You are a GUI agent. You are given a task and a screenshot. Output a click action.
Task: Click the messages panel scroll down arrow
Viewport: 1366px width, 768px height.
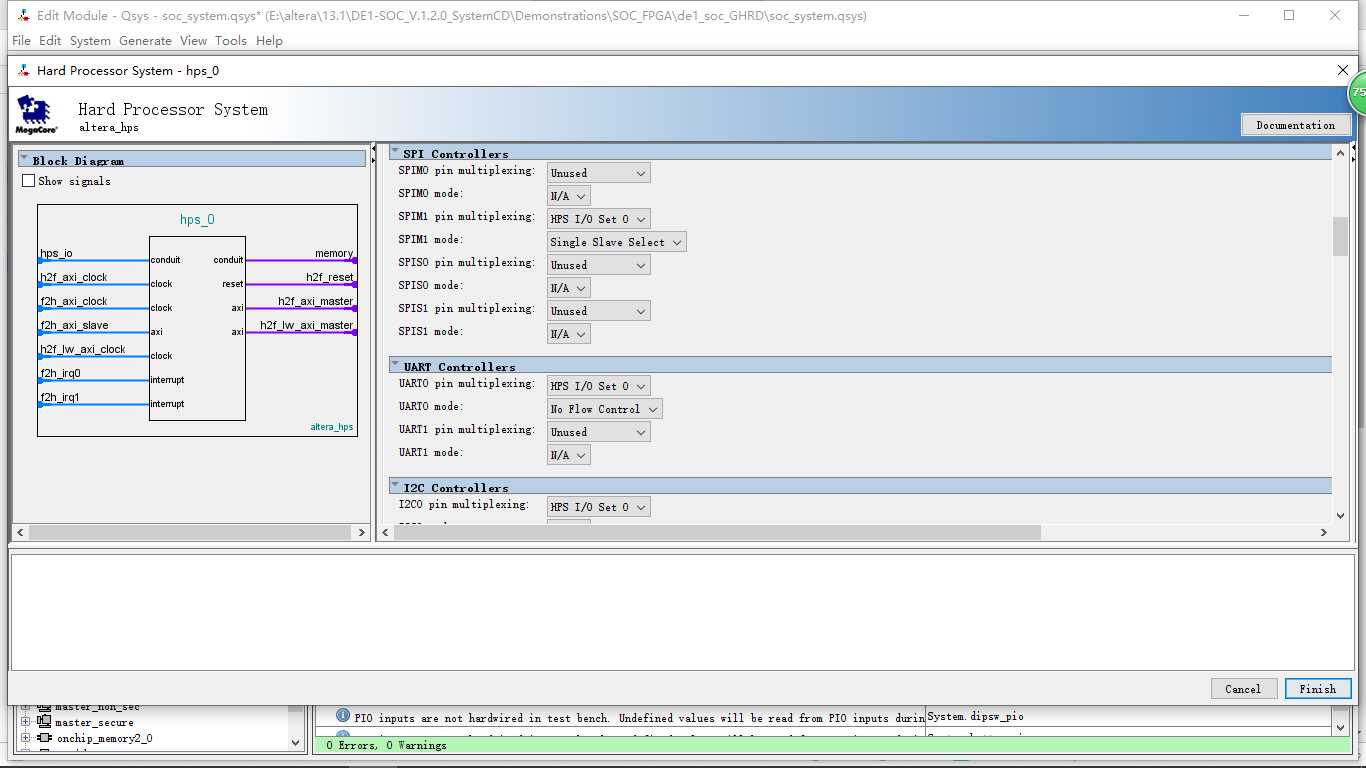1341,727
